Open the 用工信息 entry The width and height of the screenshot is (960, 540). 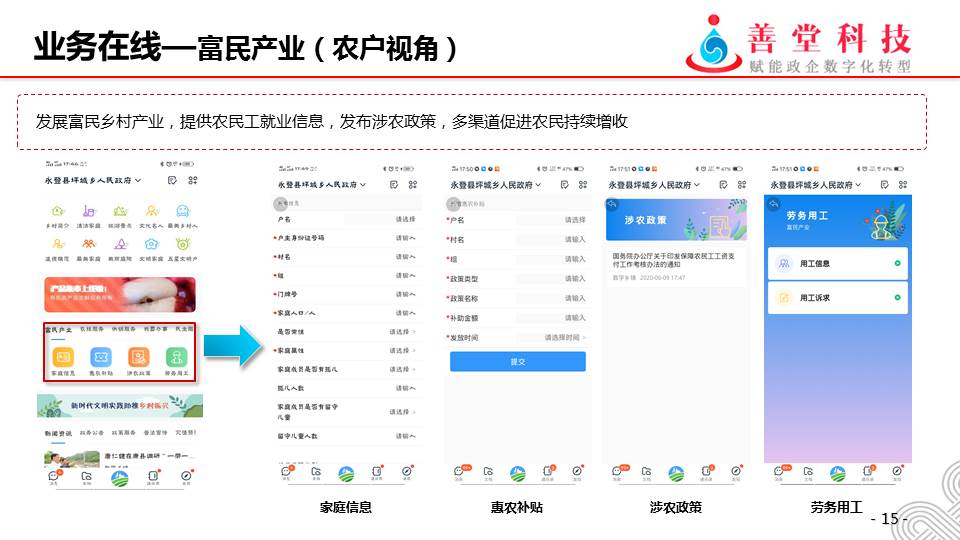[838, 264]
